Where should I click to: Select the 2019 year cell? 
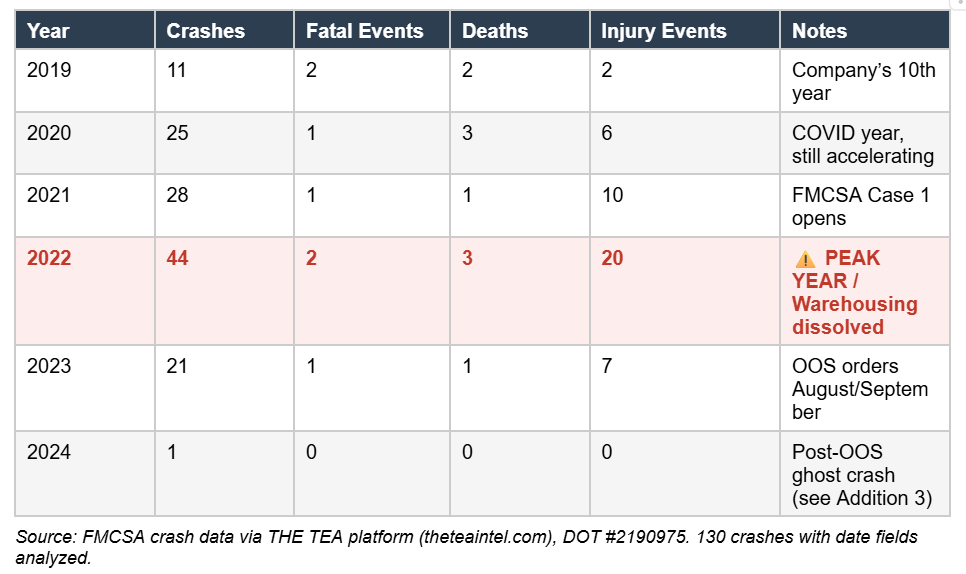pyautogui.click(x=49, y=70)
